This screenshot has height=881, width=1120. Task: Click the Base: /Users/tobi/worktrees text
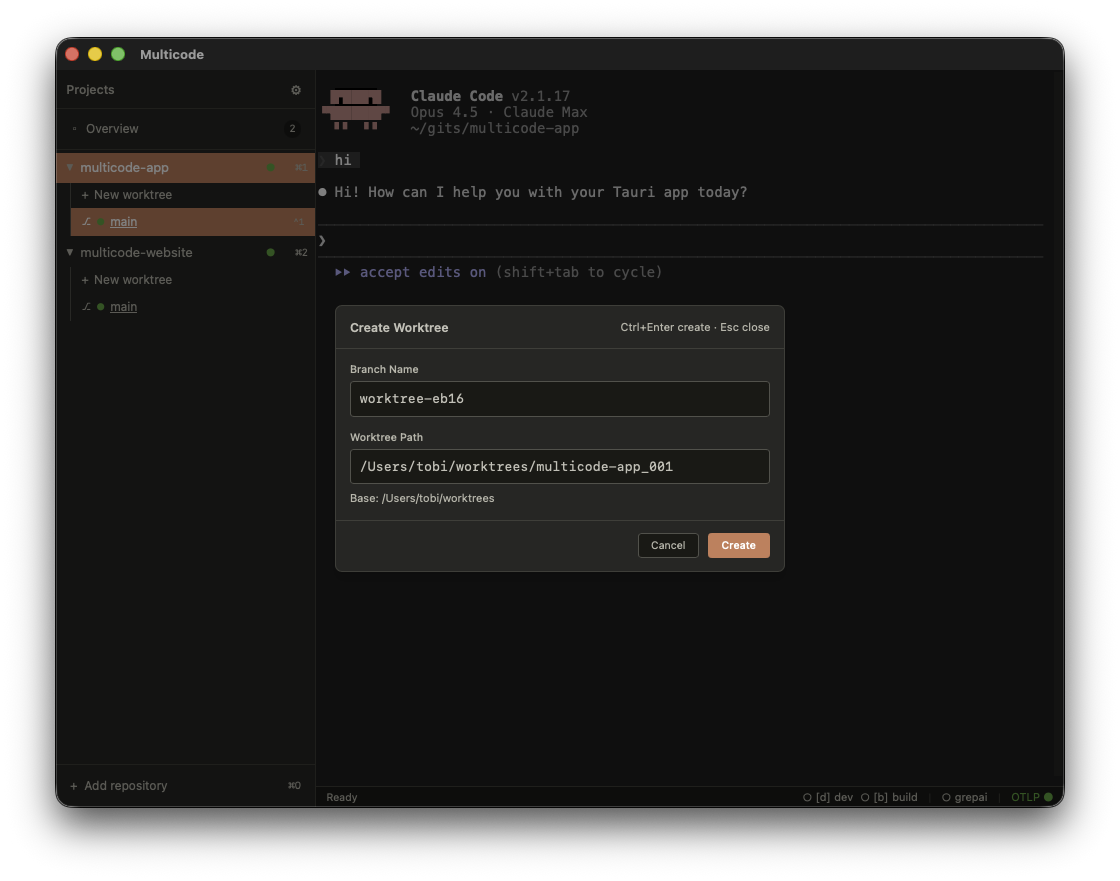point(422,498)
